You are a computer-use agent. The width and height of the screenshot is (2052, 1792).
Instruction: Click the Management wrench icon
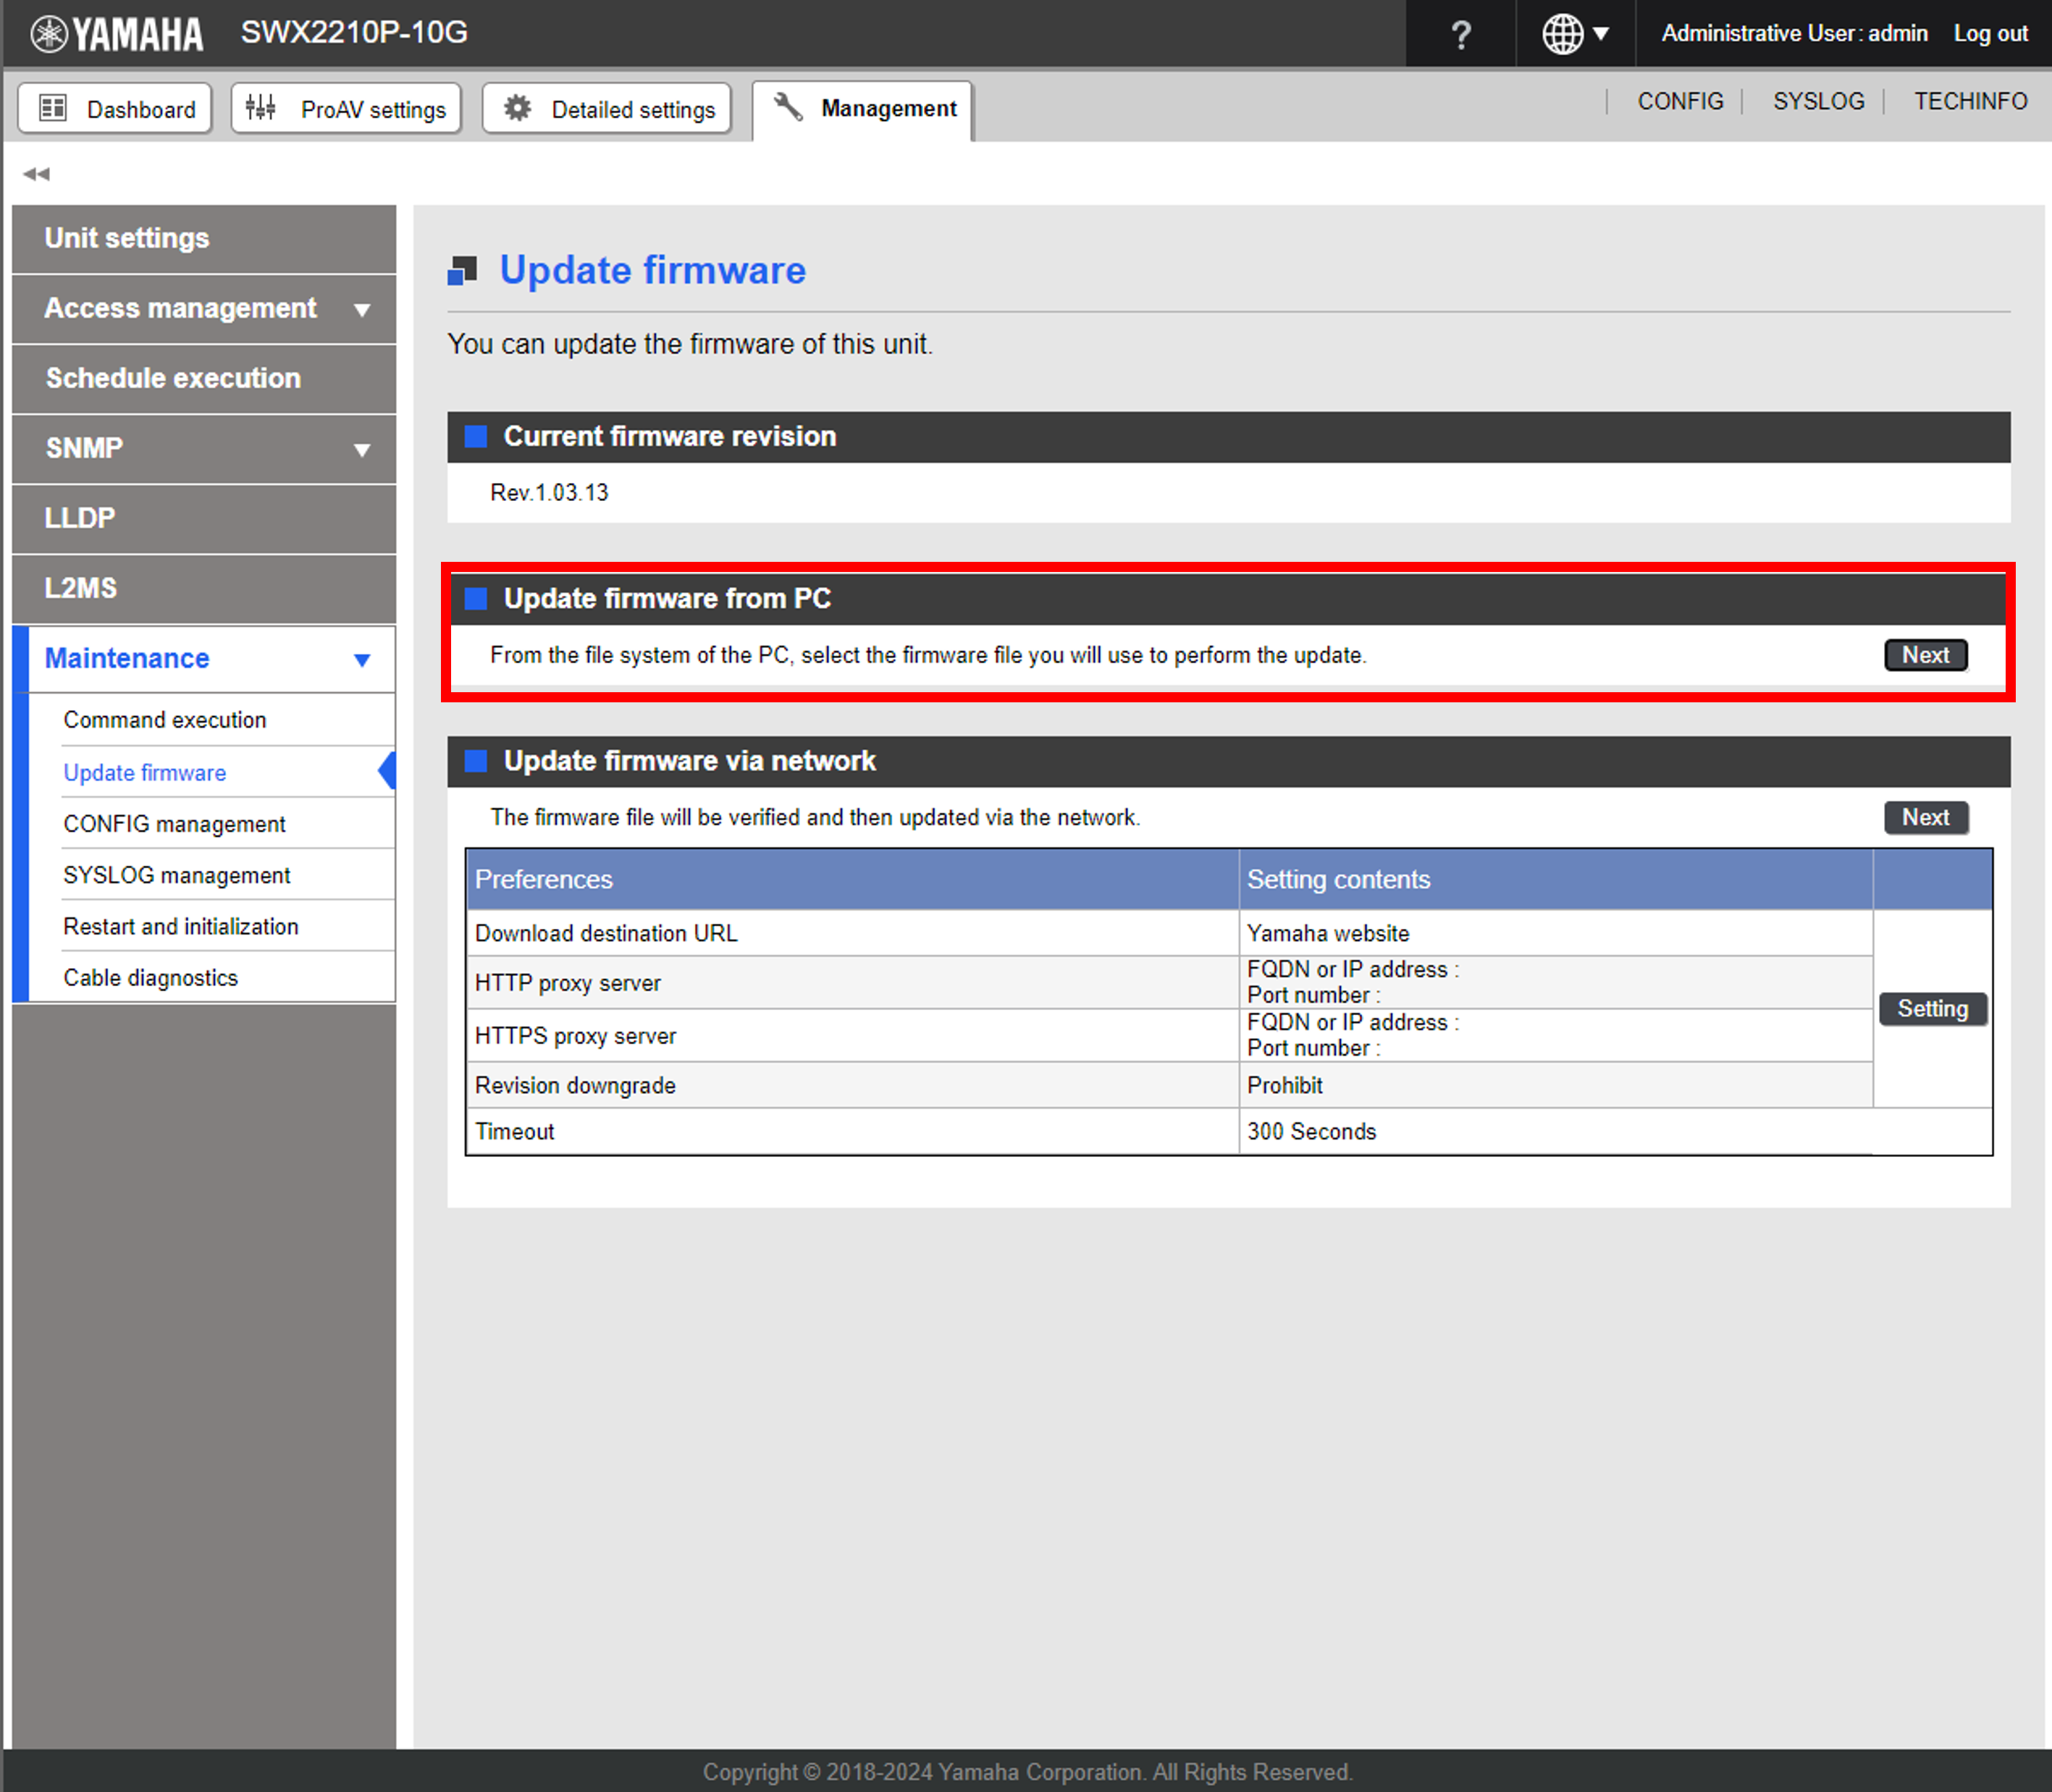[788, 107]
